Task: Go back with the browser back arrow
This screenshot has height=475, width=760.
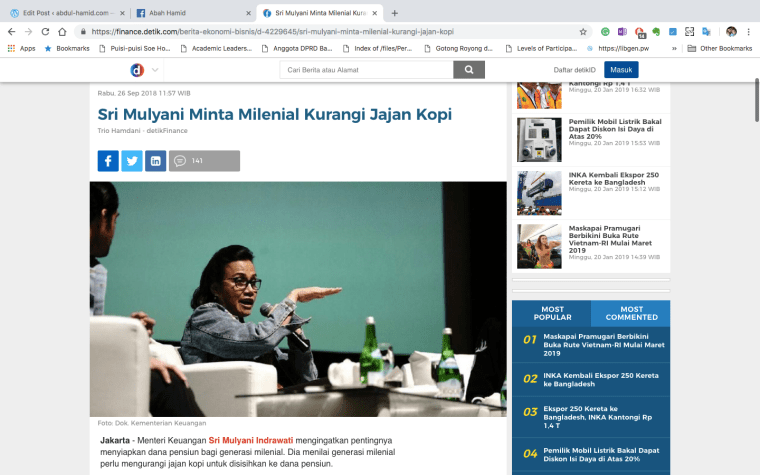Action: pos(12,32)
